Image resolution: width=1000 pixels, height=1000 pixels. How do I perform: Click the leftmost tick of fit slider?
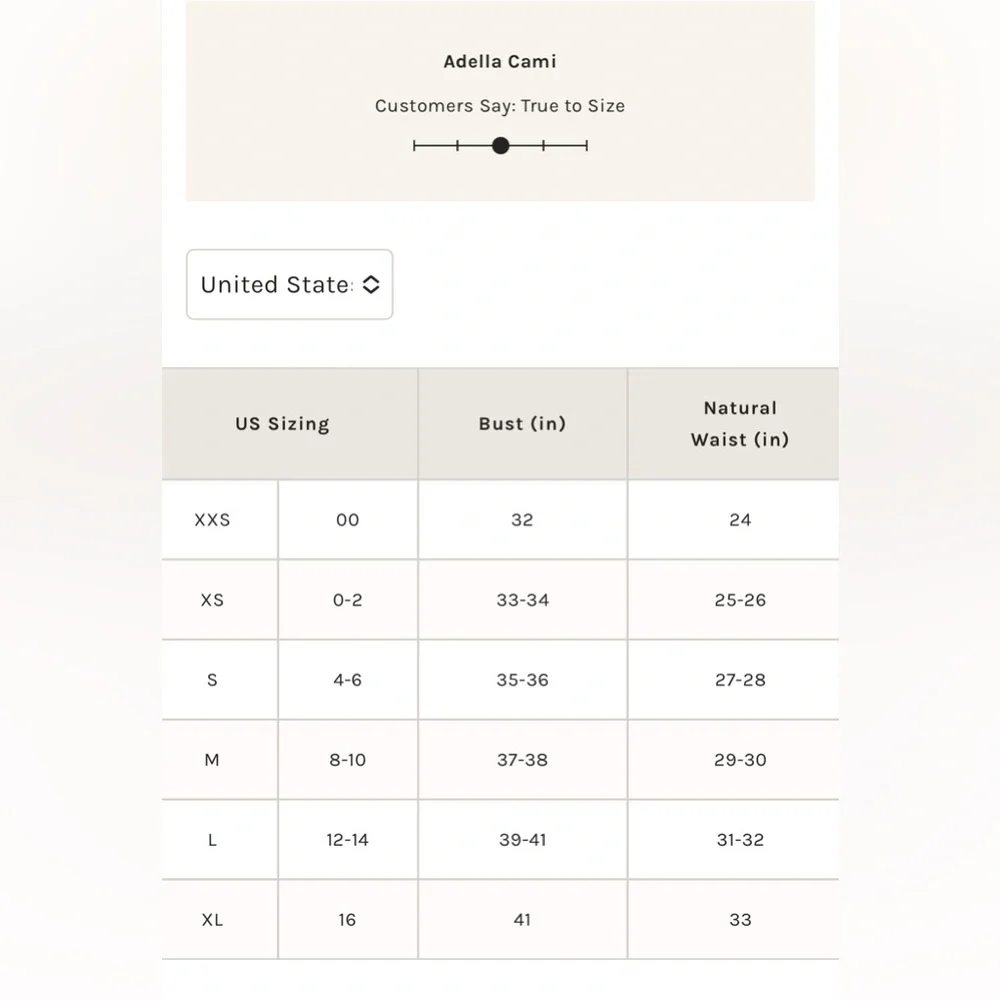click(x=415, y=146)
